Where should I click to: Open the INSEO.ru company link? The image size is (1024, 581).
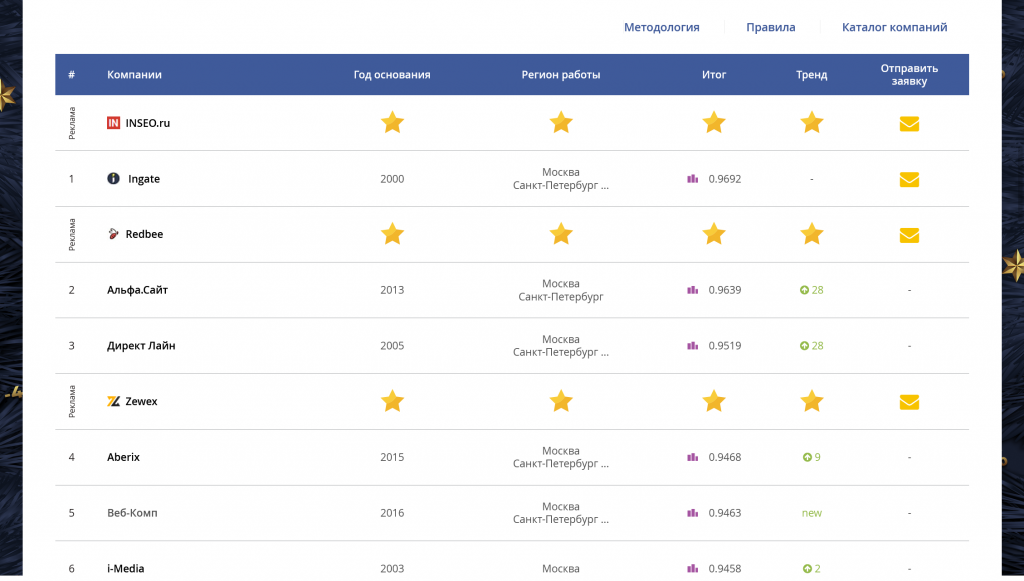pyautogui.click(x=148, y=123)
